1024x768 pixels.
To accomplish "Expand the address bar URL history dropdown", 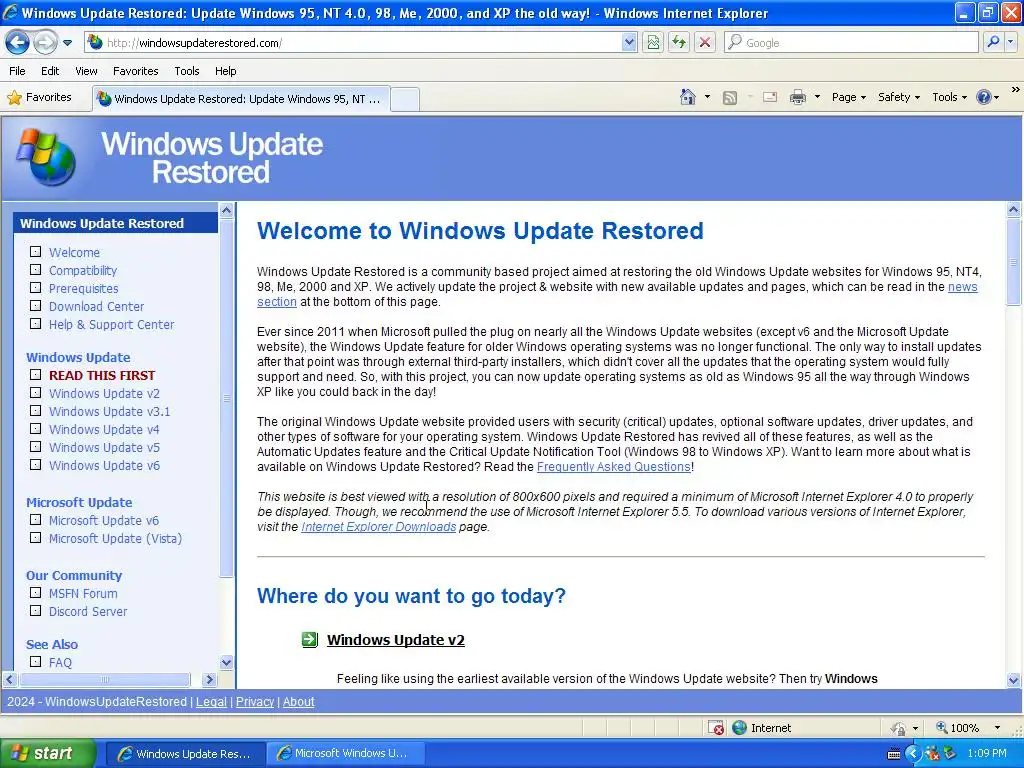I will click(x=628, y=42).
